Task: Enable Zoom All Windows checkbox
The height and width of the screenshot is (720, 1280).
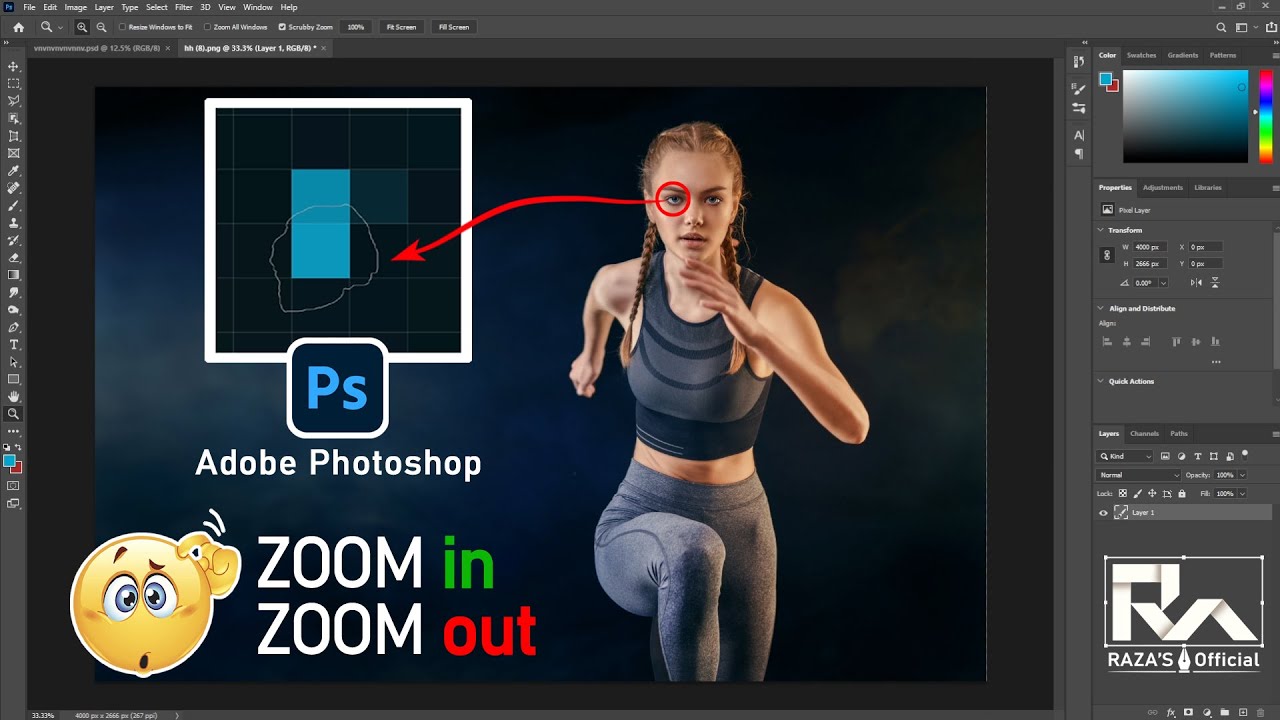Action: click(207, 27)
